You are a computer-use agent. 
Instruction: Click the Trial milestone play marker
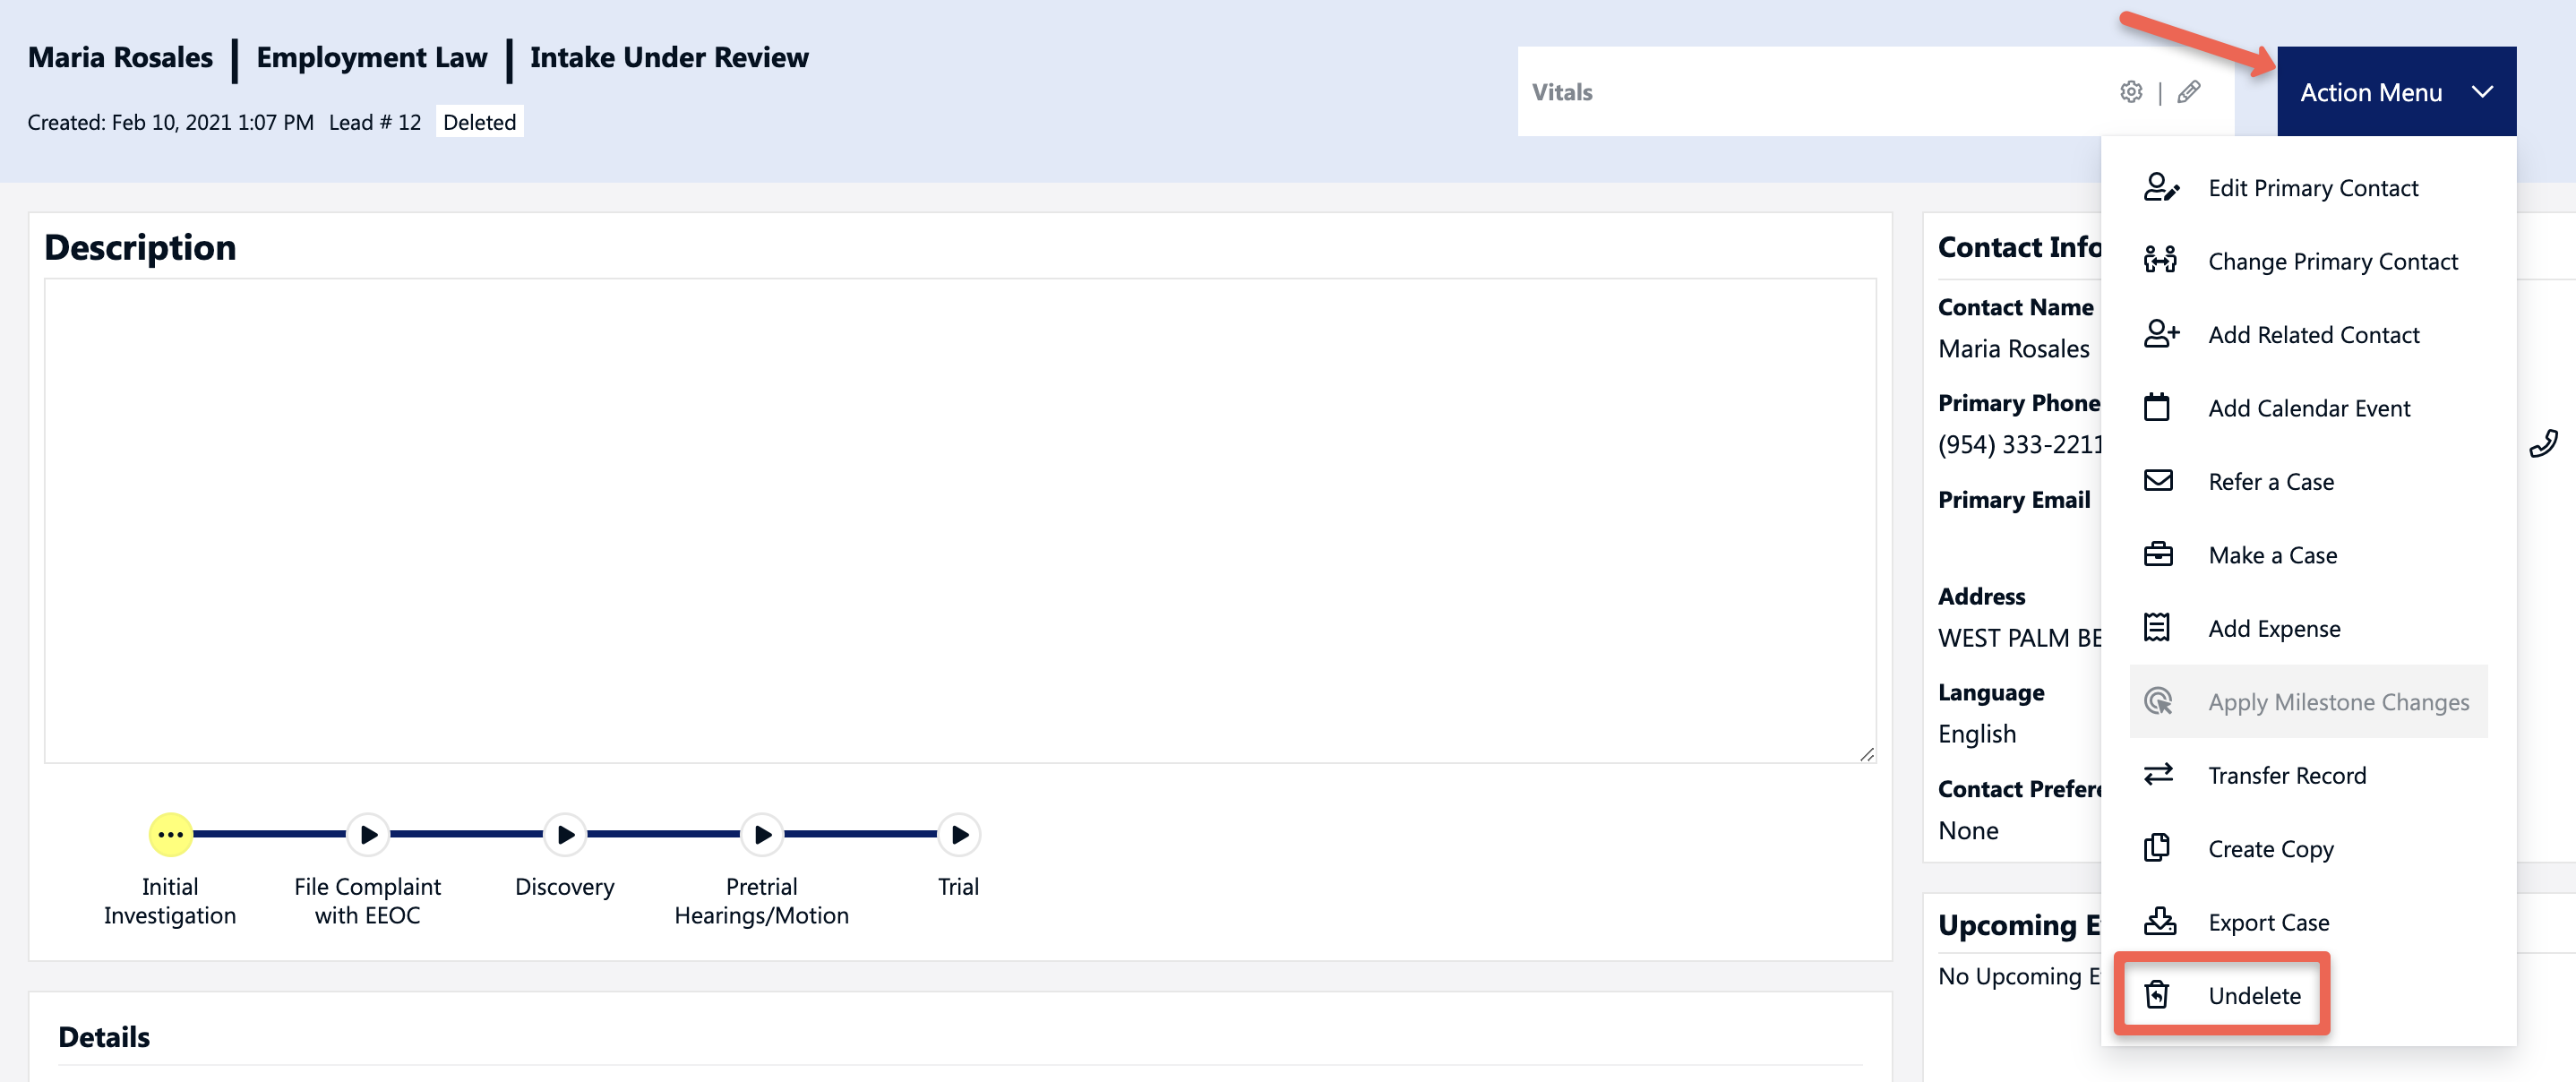959,834
